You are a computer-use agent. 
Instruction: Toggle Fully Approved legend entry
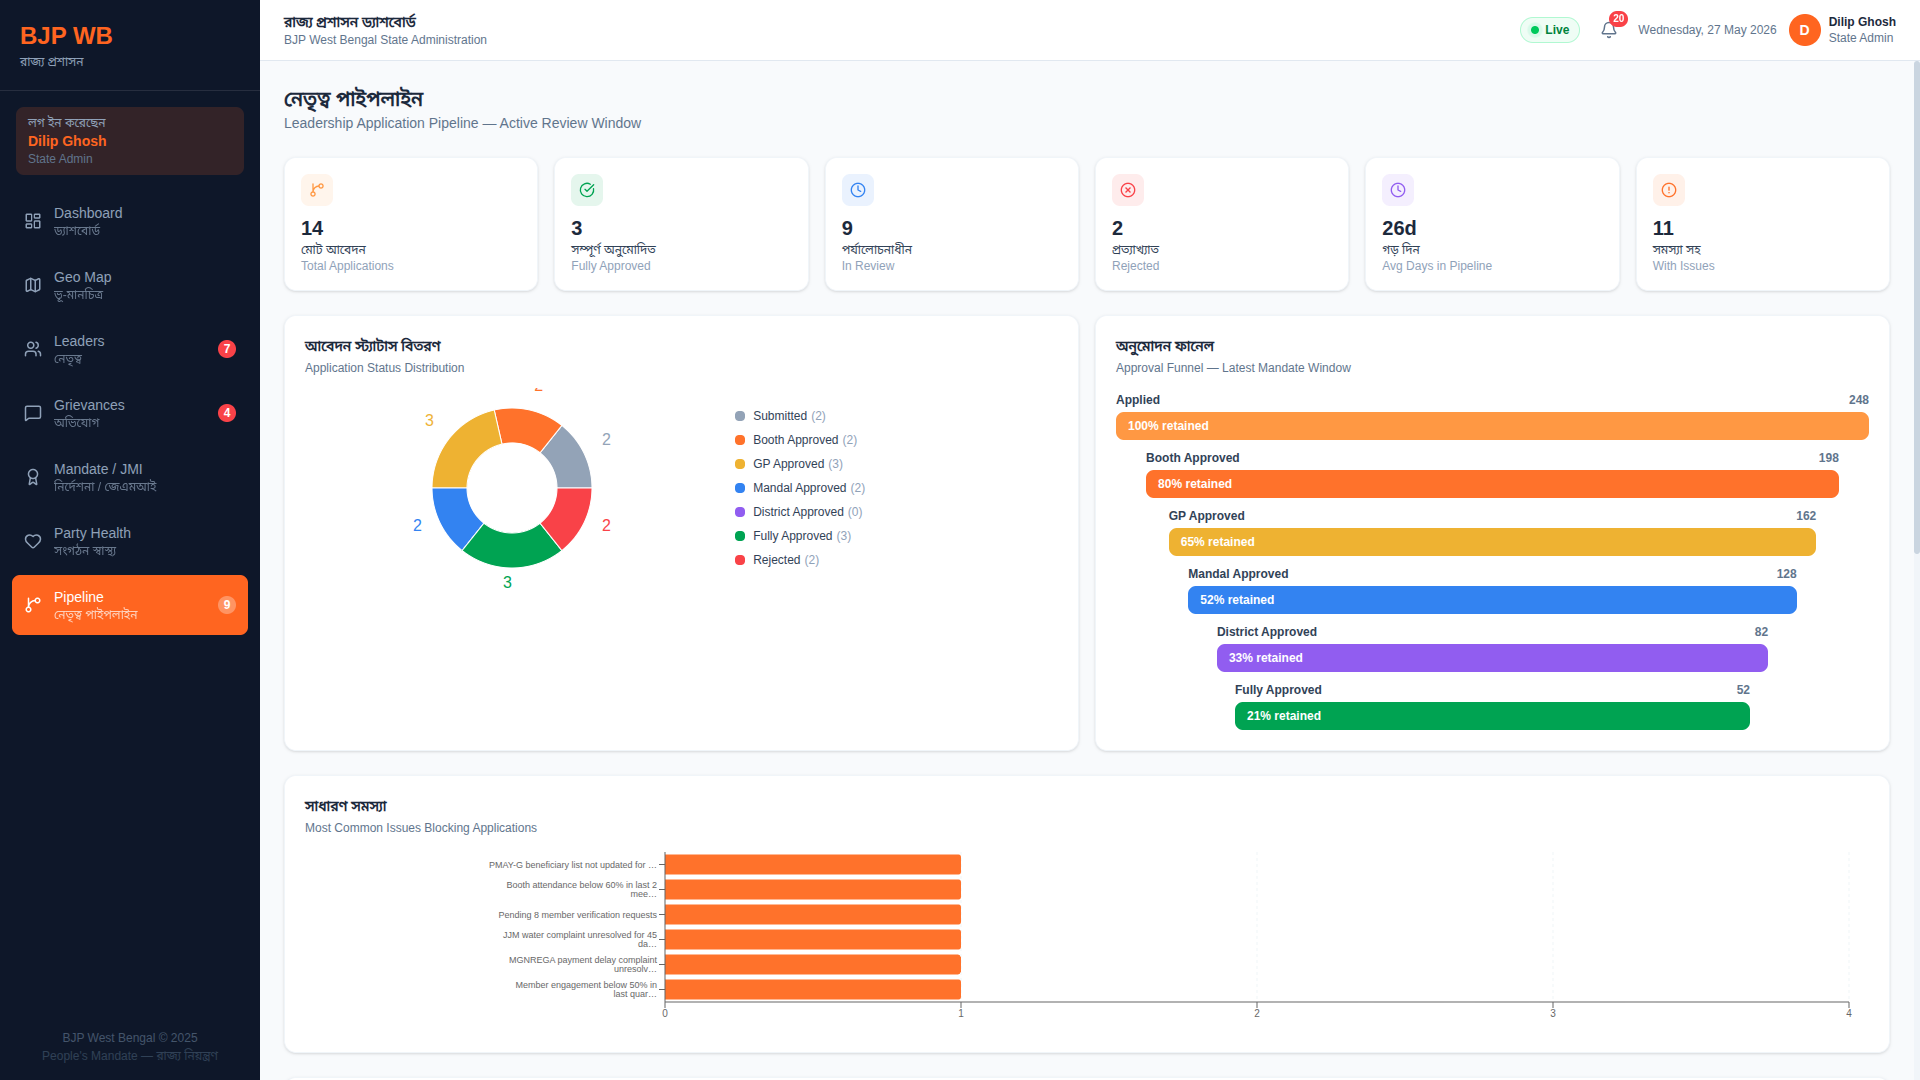tap(793, 536)
